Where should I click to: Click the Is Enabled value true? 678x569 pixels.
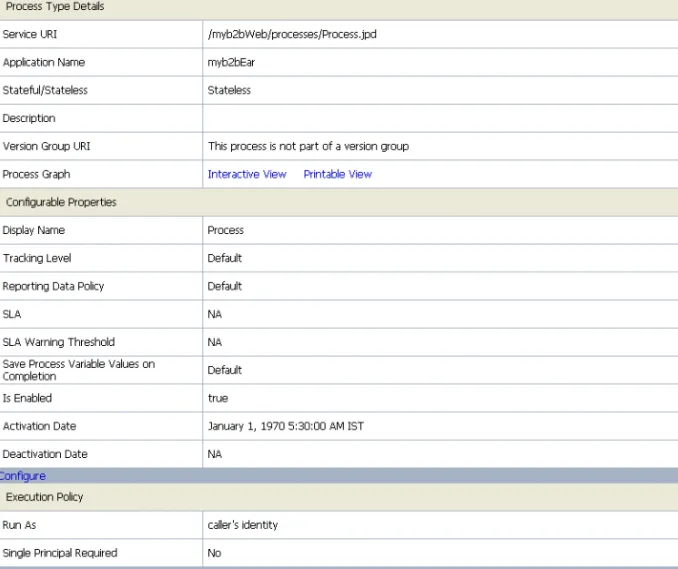[218, 398]
